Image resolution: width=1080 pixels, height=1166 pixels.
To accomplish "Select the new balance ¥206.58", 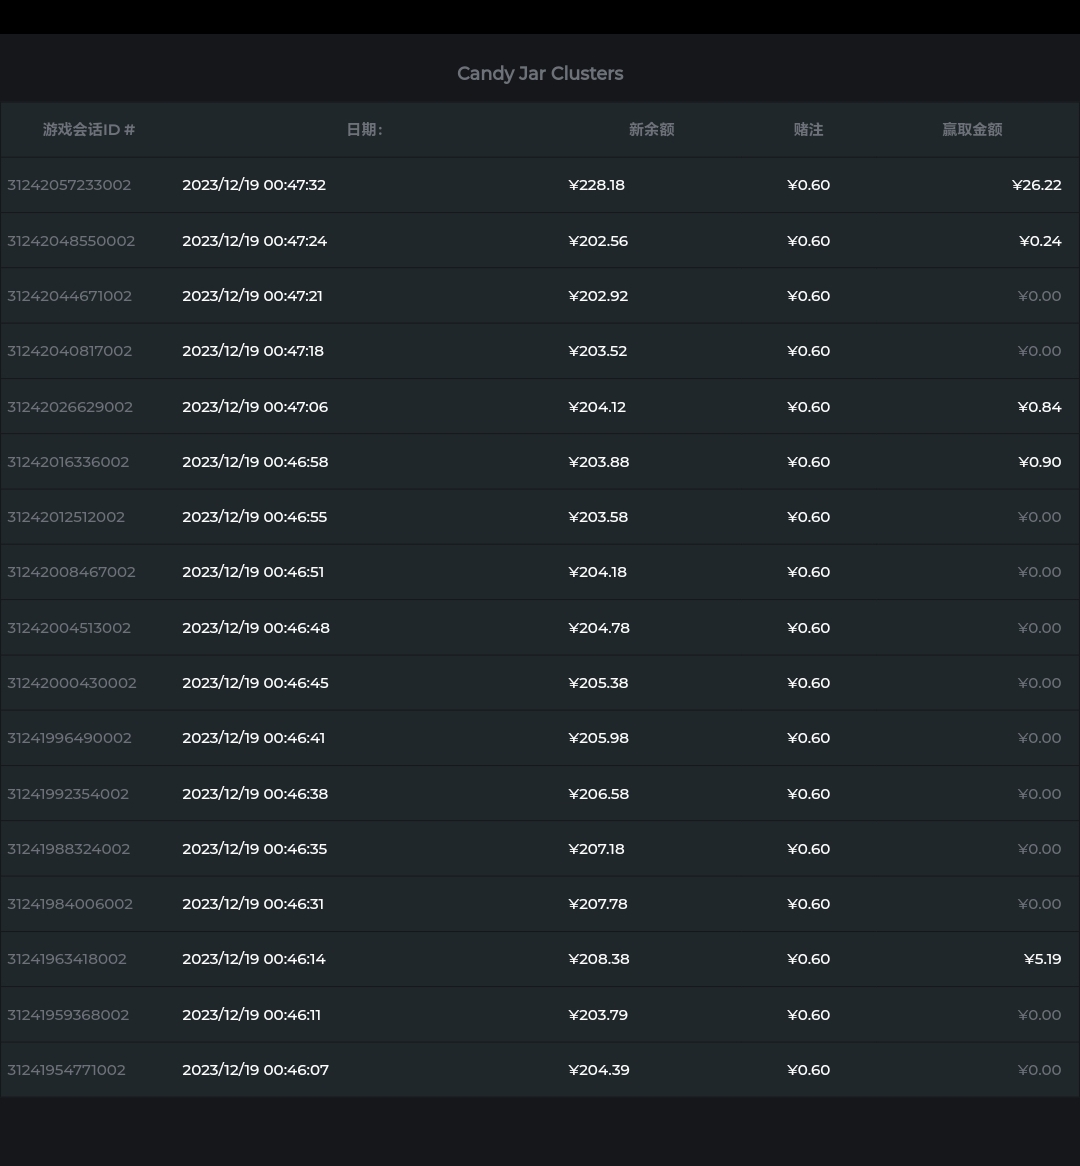I will click(599, 793).
